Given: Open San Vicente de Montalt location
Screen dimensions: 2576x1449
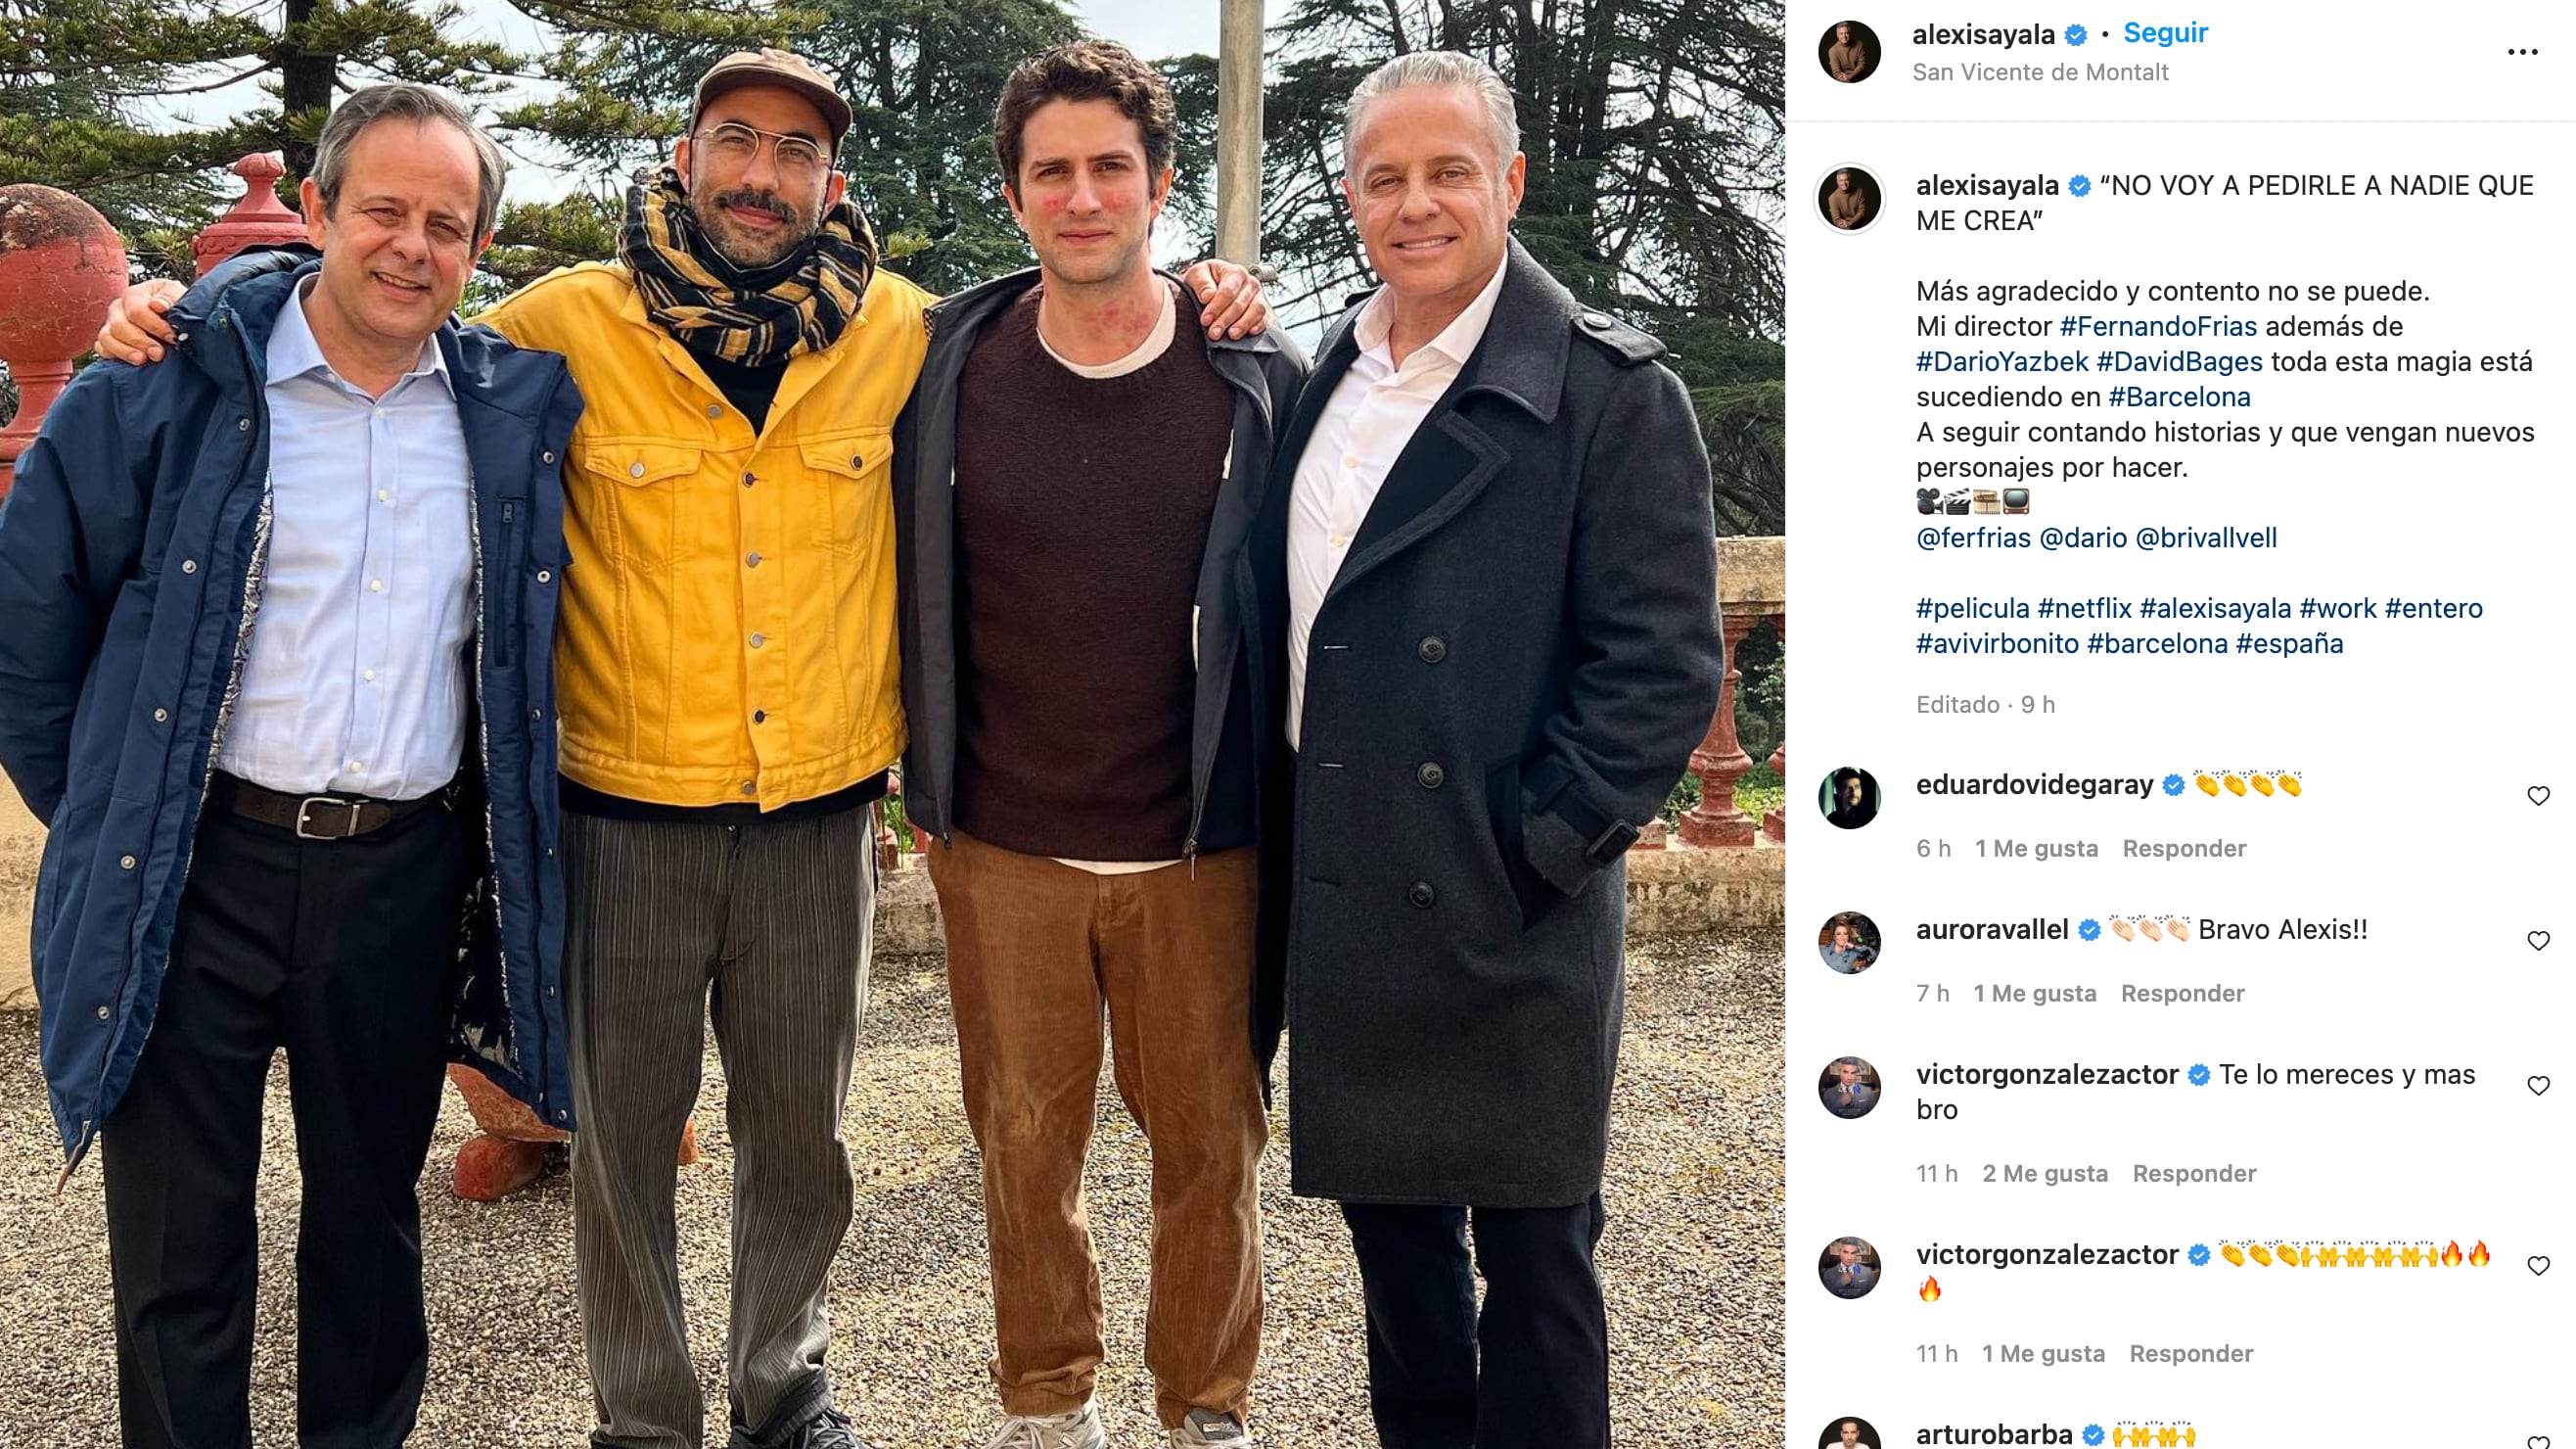Looking at the screenshot, I should pos(2040,72).
